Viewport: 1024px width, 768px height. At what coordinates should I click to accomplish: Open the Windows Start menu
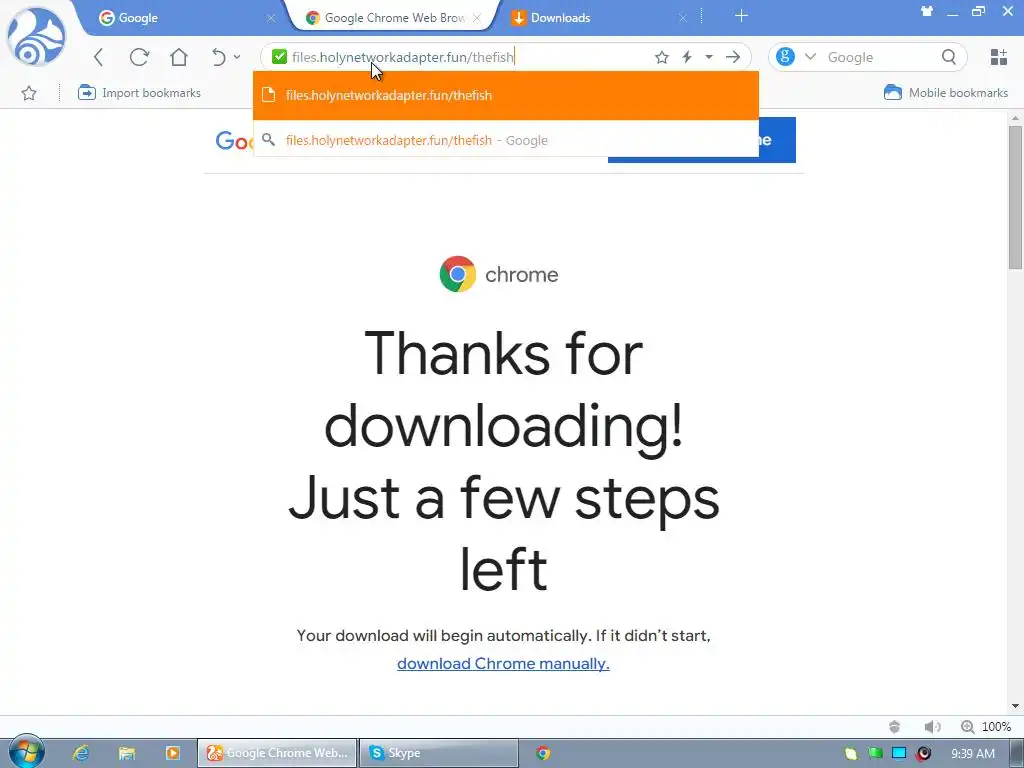(x=26, y=752)
